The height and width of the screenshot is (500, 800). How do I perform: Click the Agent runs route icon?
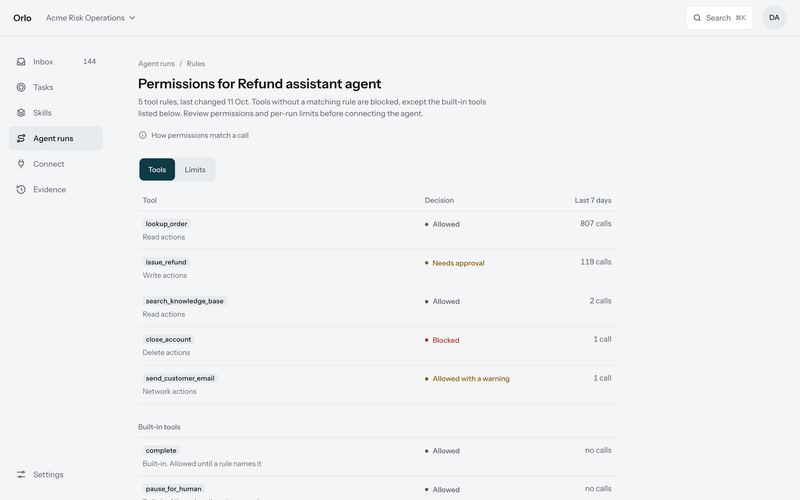21,138
